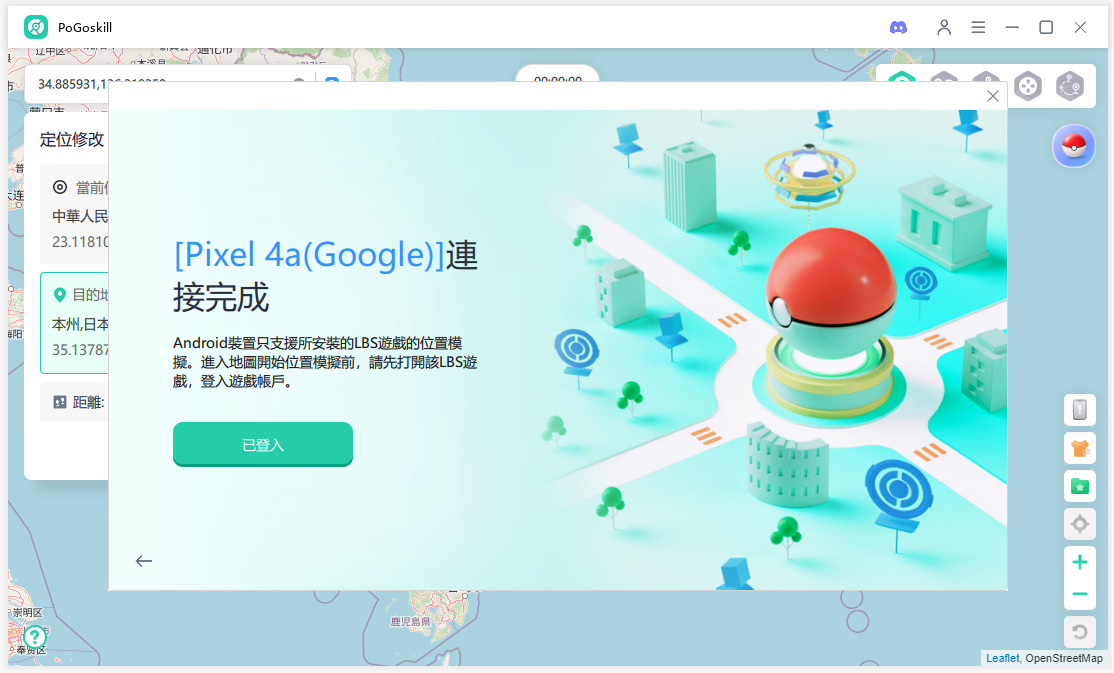
Task: Open the user account icon
Action: click(x=943, y=27)
